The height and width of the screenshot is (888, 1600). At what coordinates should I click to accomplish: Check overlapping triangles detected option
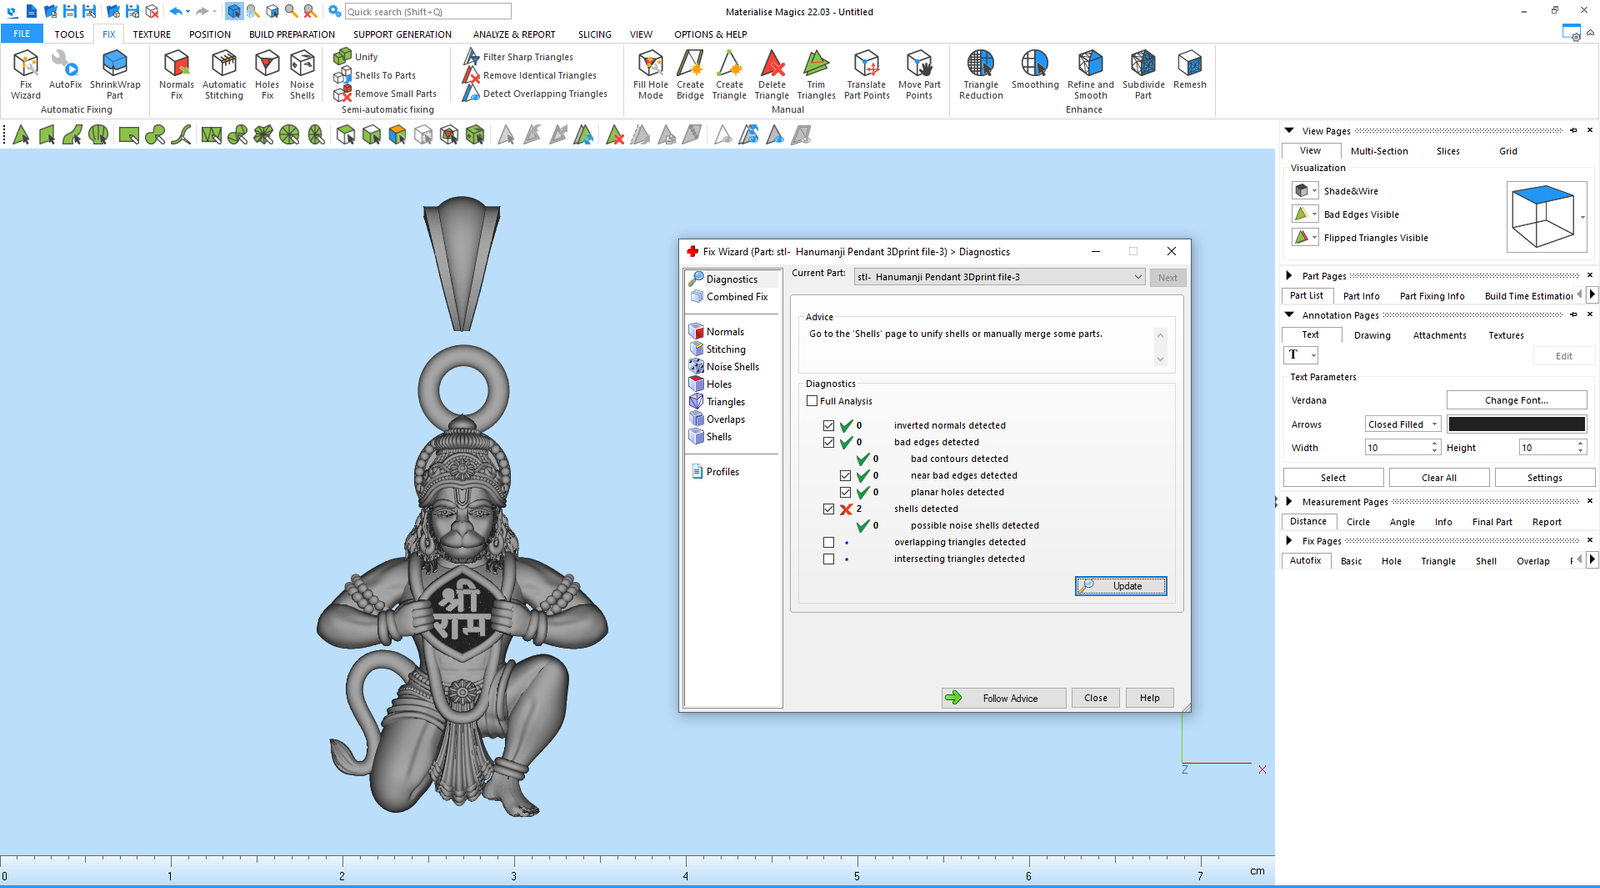[828, 542]
